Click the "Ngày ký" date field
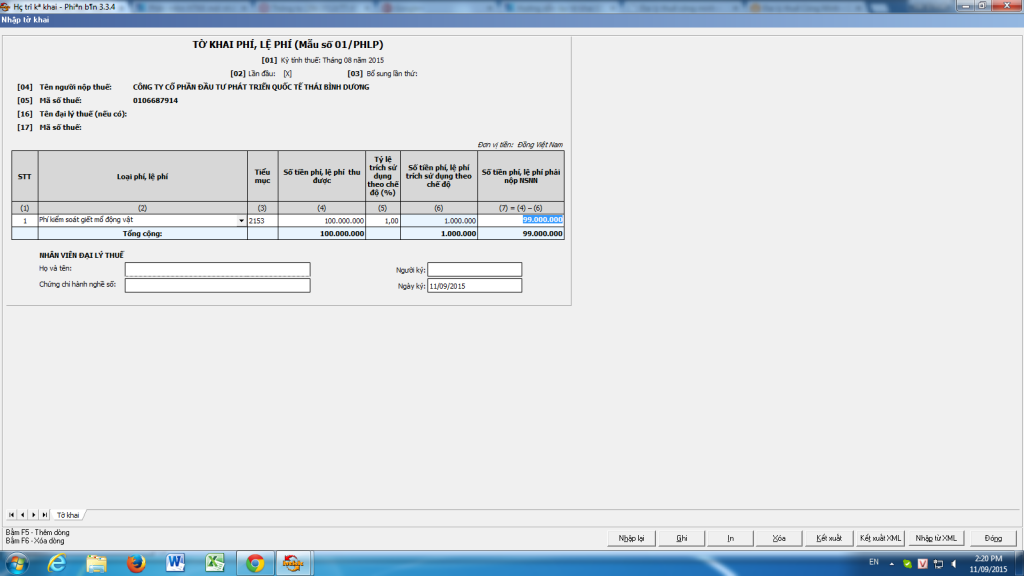This screenshot has width=1024, height=576. coord(474,286)
